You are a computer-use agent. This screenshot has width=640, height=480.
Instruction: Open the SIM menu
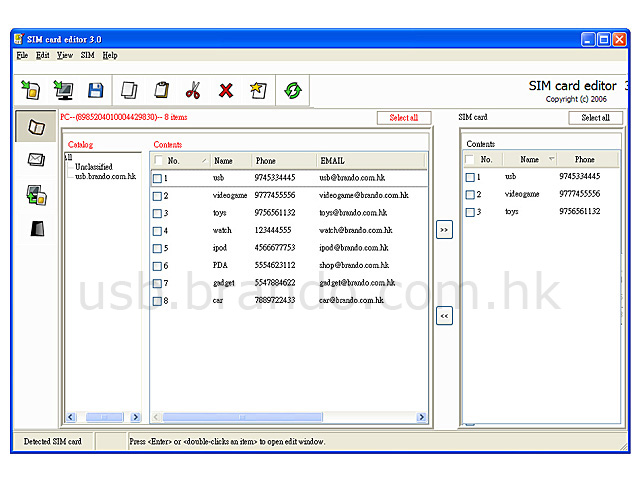click(87, 56)
